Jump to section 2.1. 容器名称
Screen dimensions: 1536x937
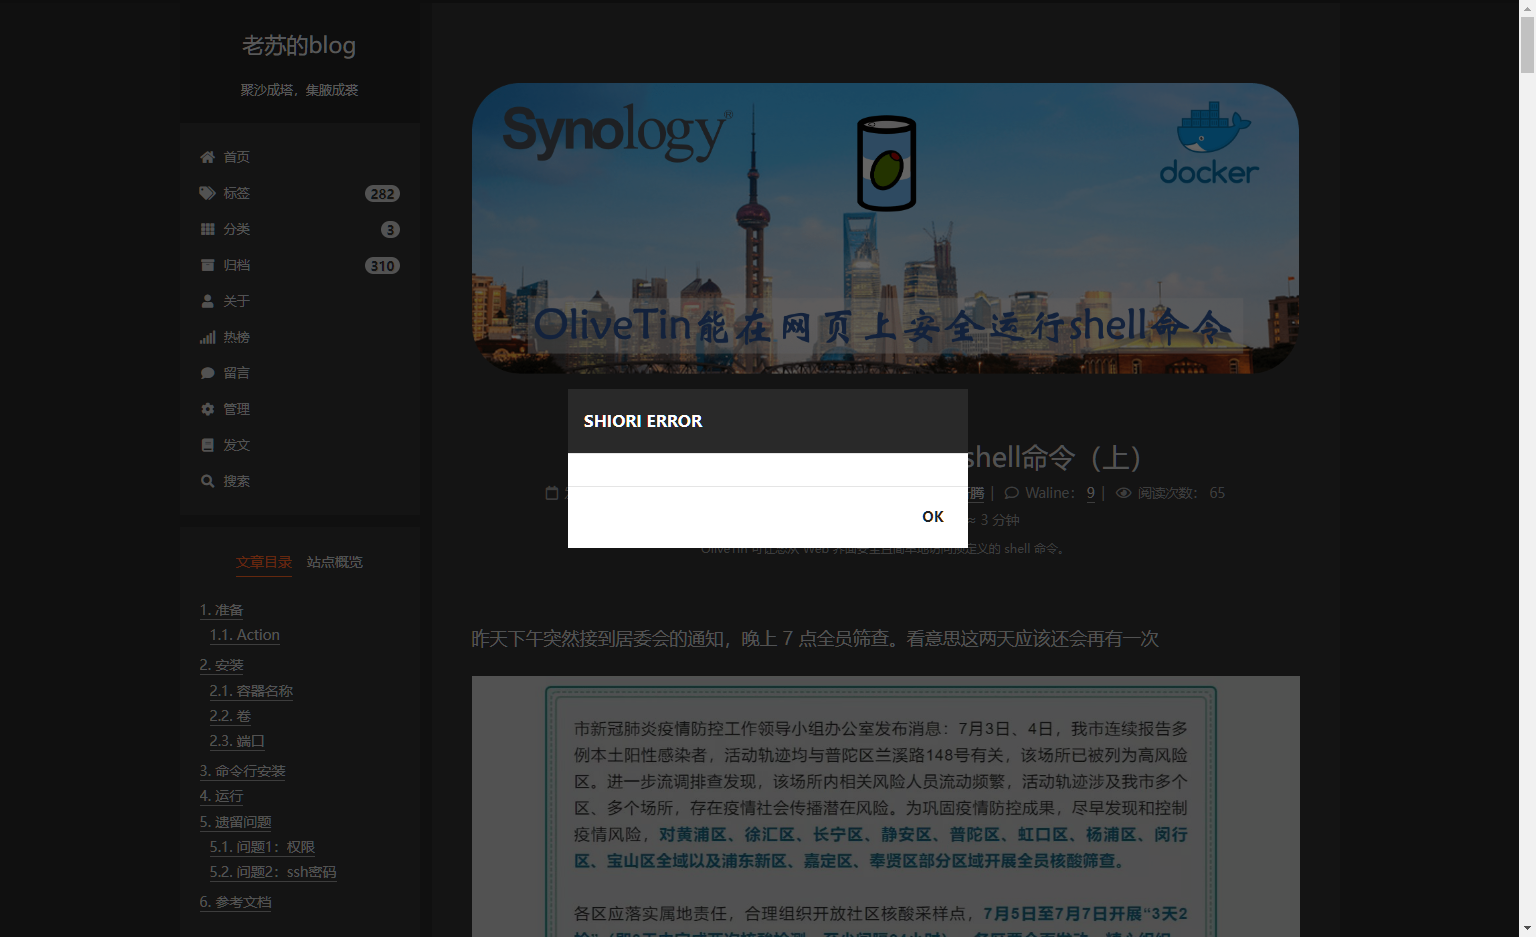pyautogui.click(x=251, y=691)
